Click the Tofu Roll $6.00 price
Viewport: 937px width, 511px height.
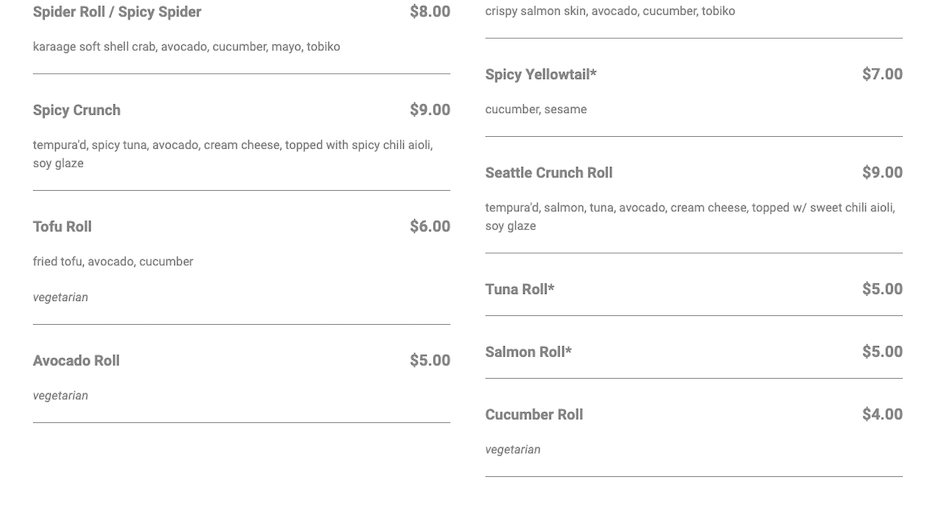pos(429,227)
